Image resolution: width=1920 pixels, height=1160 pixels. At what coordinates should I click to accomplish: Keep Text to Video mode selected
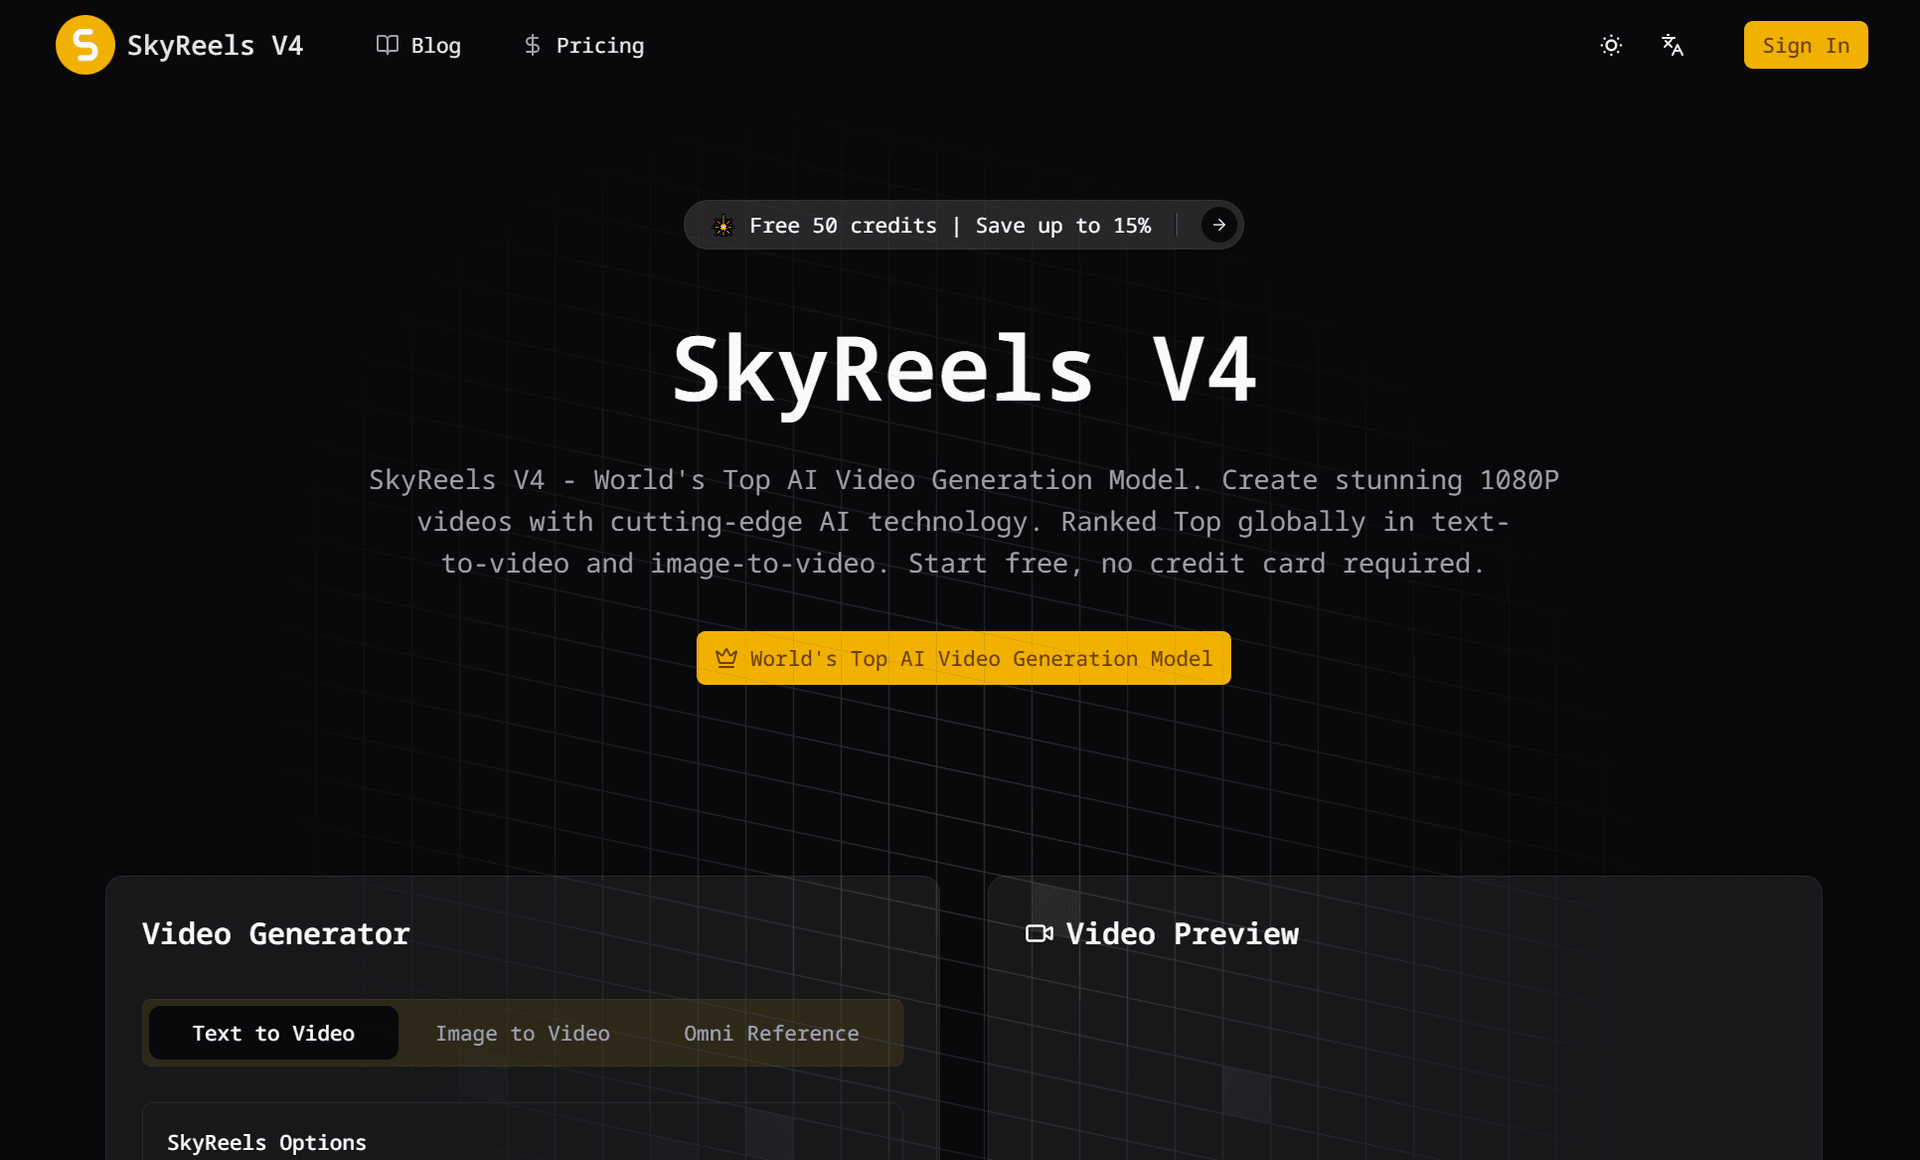(273, 1033)
